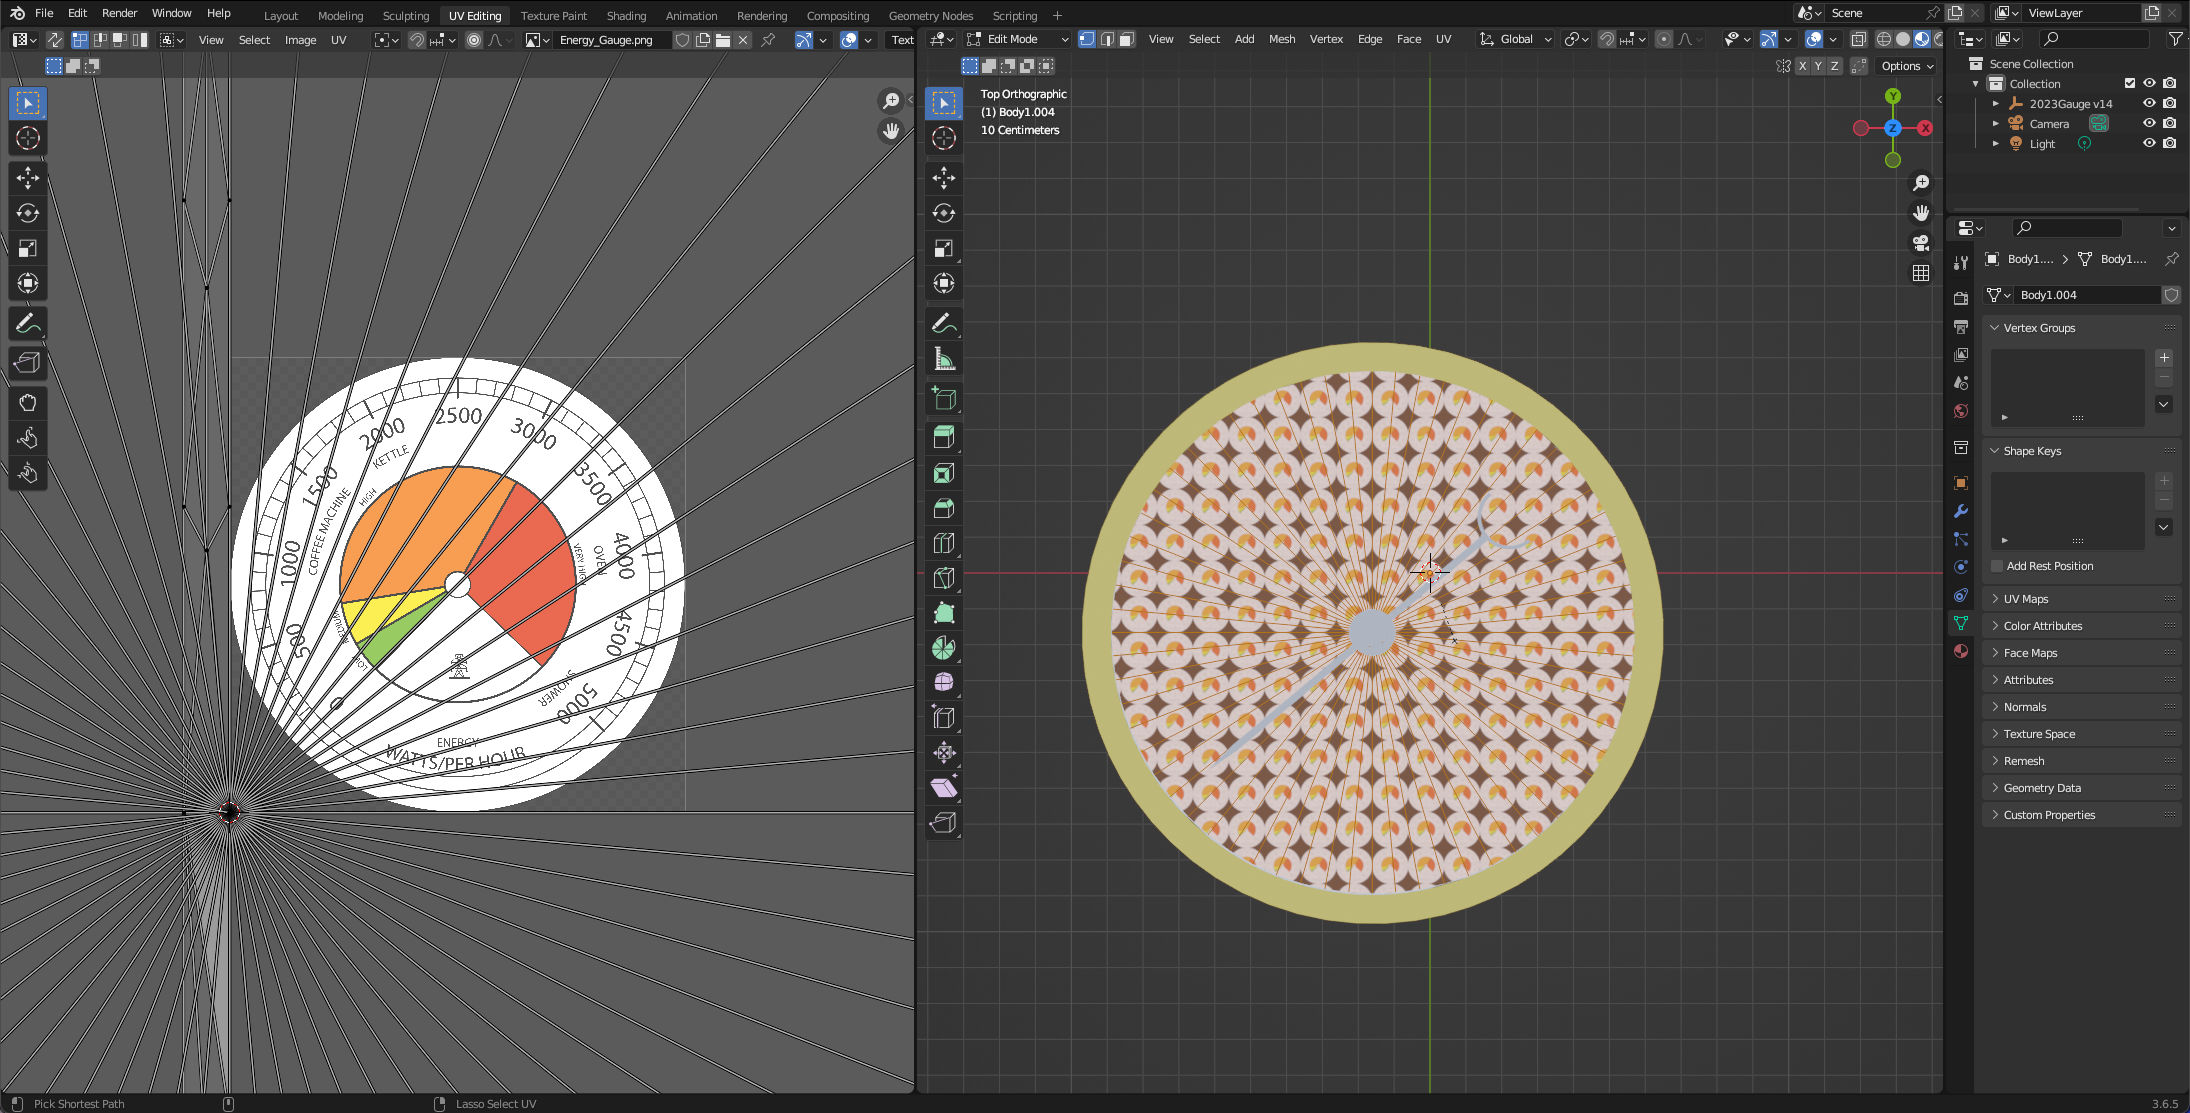
Task: Click the properties search field
Action: 2068,228
